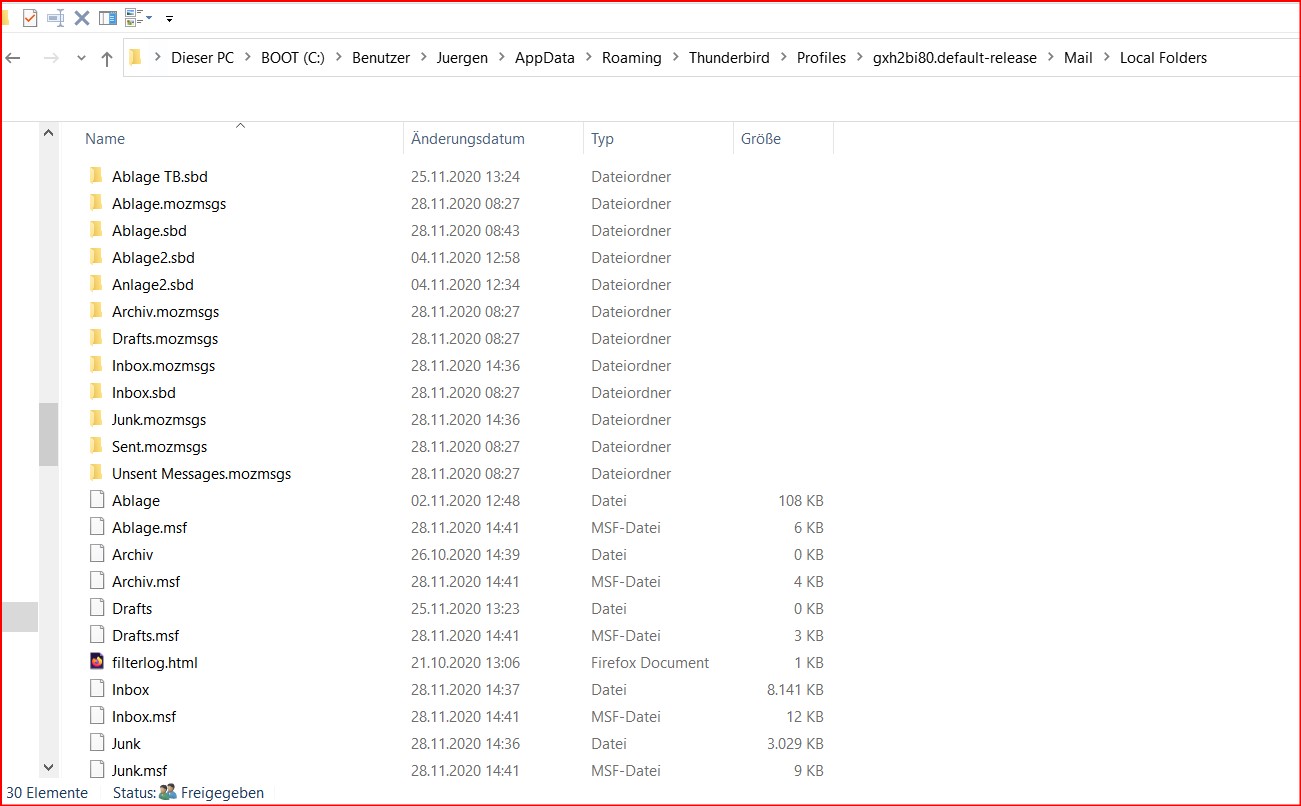Click the Properties icon in quick access toolbar
1301x806 pixels.
pyautogui.click(x=30, y=18)
